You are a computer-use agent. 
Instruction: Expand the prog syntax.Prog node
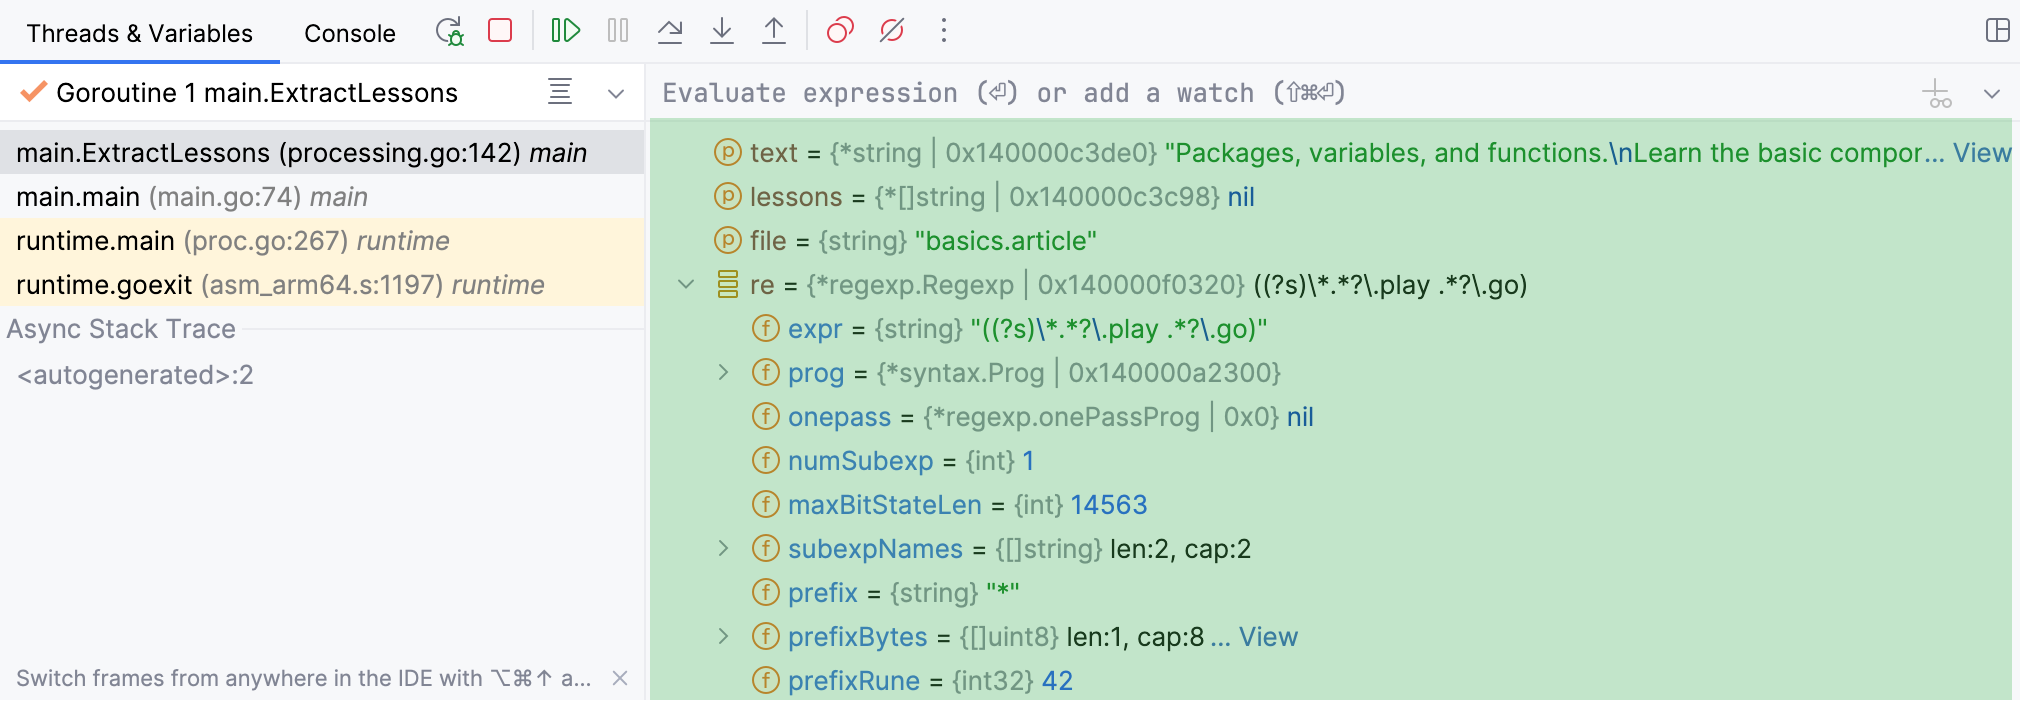[x=722, y=372]
